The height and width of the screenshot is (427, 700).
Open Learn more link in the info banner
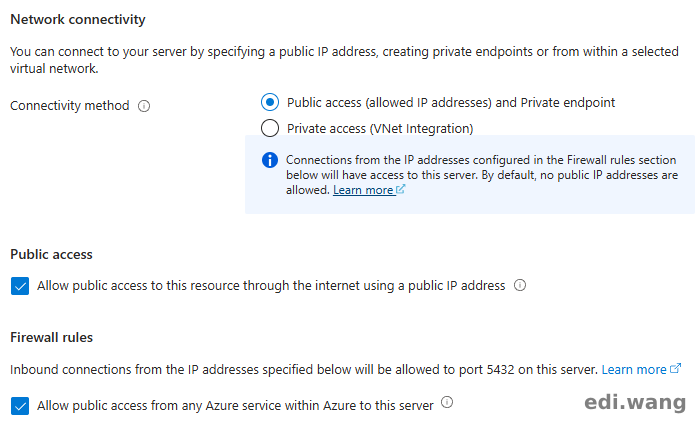(x=363, y=190)
